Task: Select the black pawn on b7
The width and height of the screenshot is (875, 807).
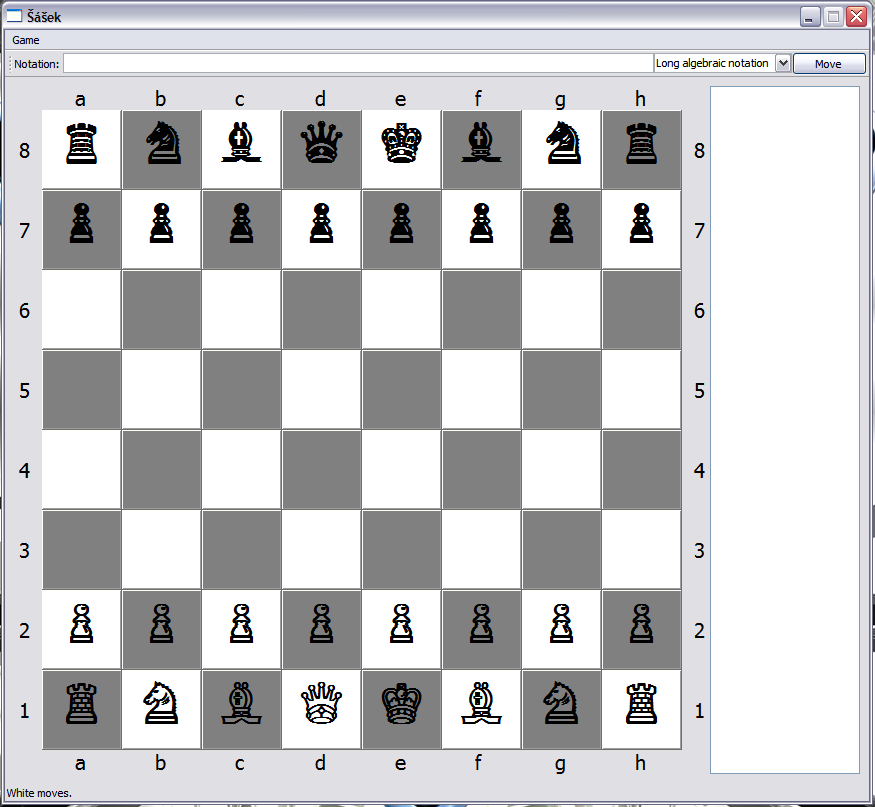Action: (161, 223)
